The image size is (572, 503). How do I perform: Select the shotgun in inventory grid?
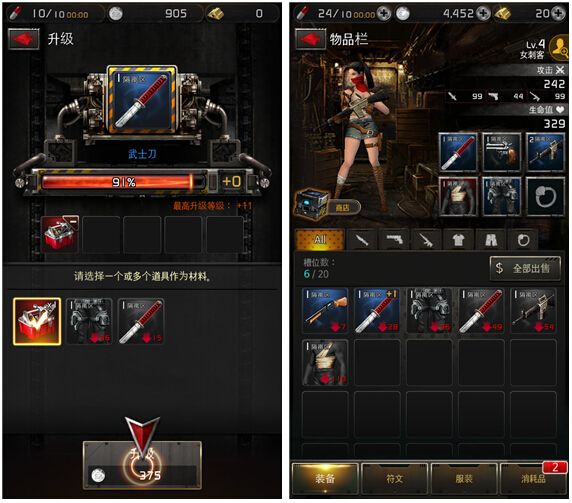(x=325, y=310)
